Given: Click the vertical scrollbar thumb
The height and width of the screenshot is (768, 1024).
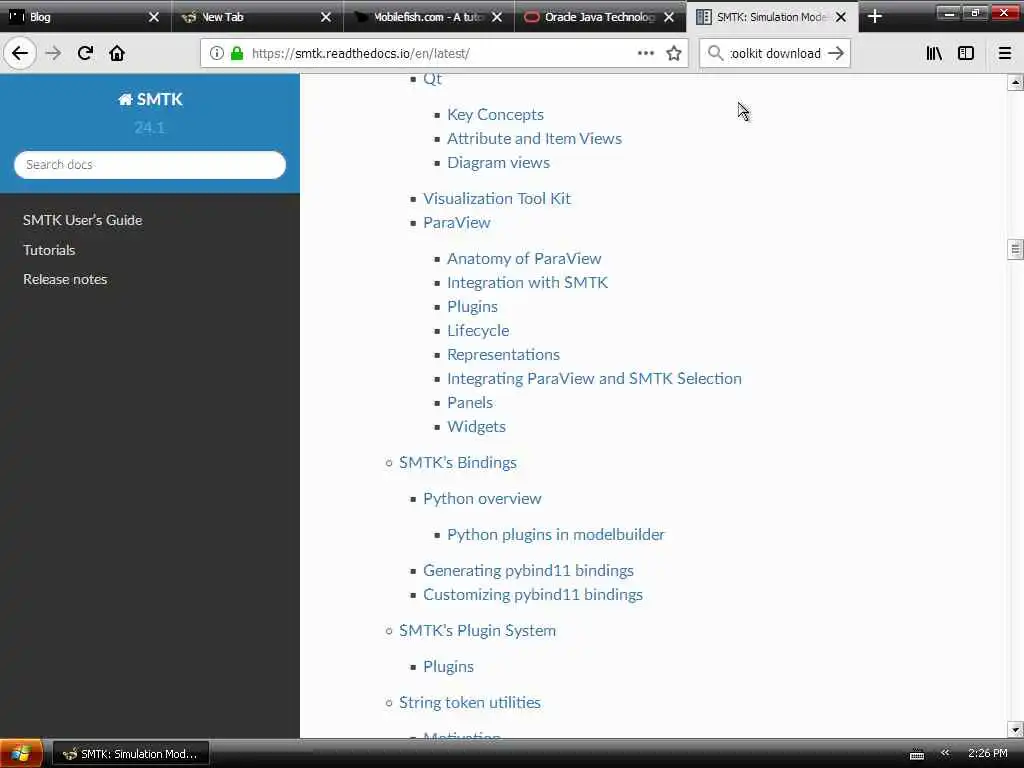Looking at the screenshot, I should (x=1015, y=249).
